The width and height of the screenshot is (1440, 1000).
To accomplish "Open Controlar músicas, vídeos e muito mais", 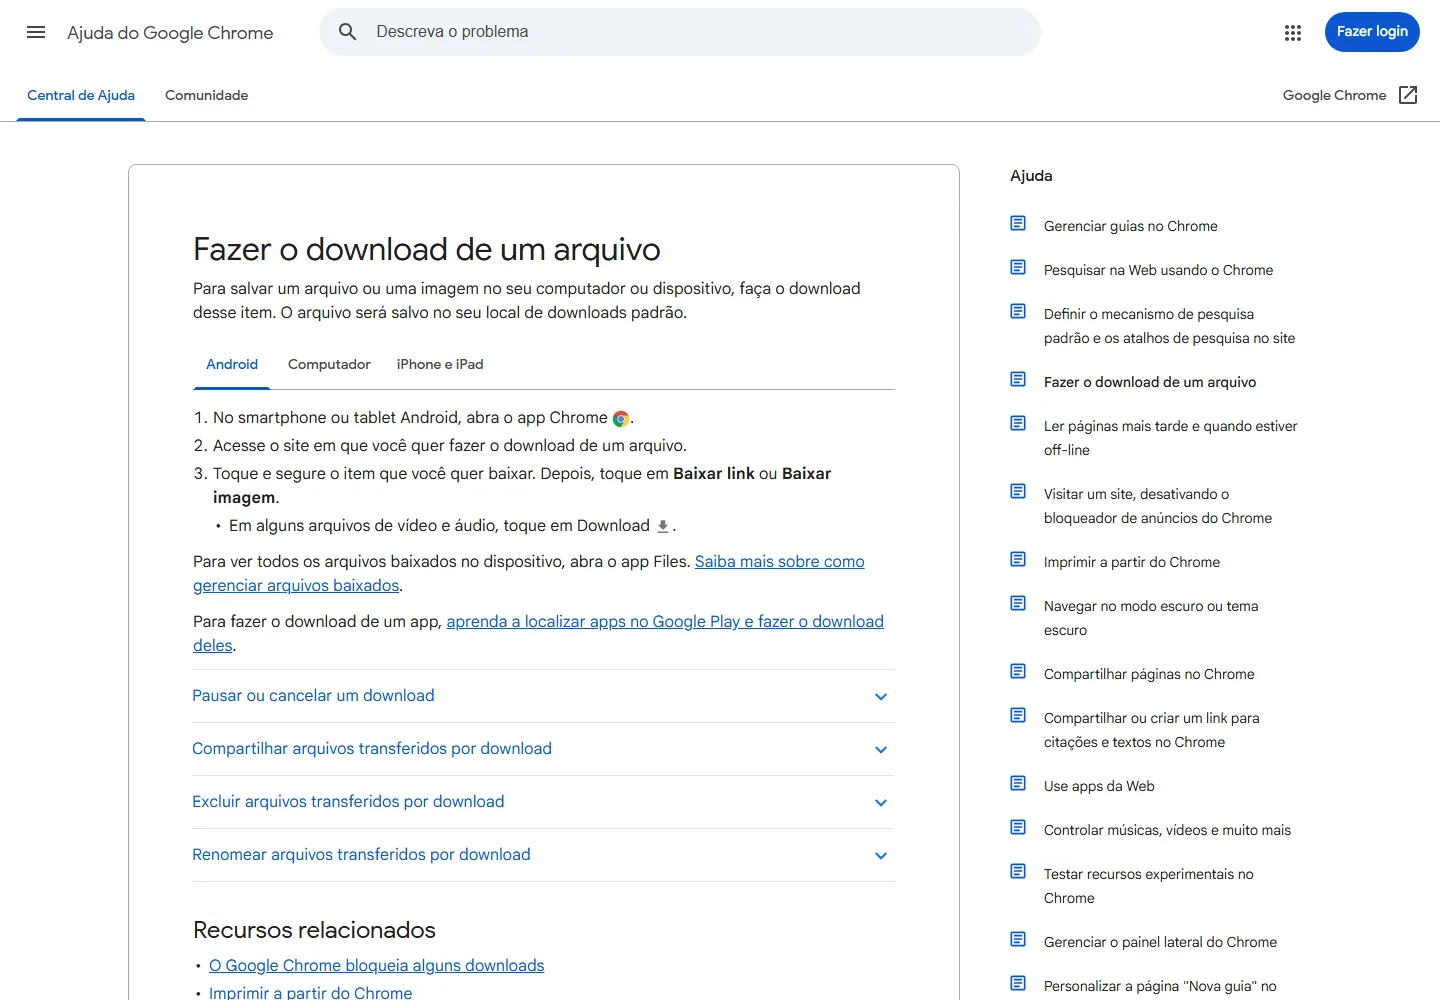I will coord(1167,830).
